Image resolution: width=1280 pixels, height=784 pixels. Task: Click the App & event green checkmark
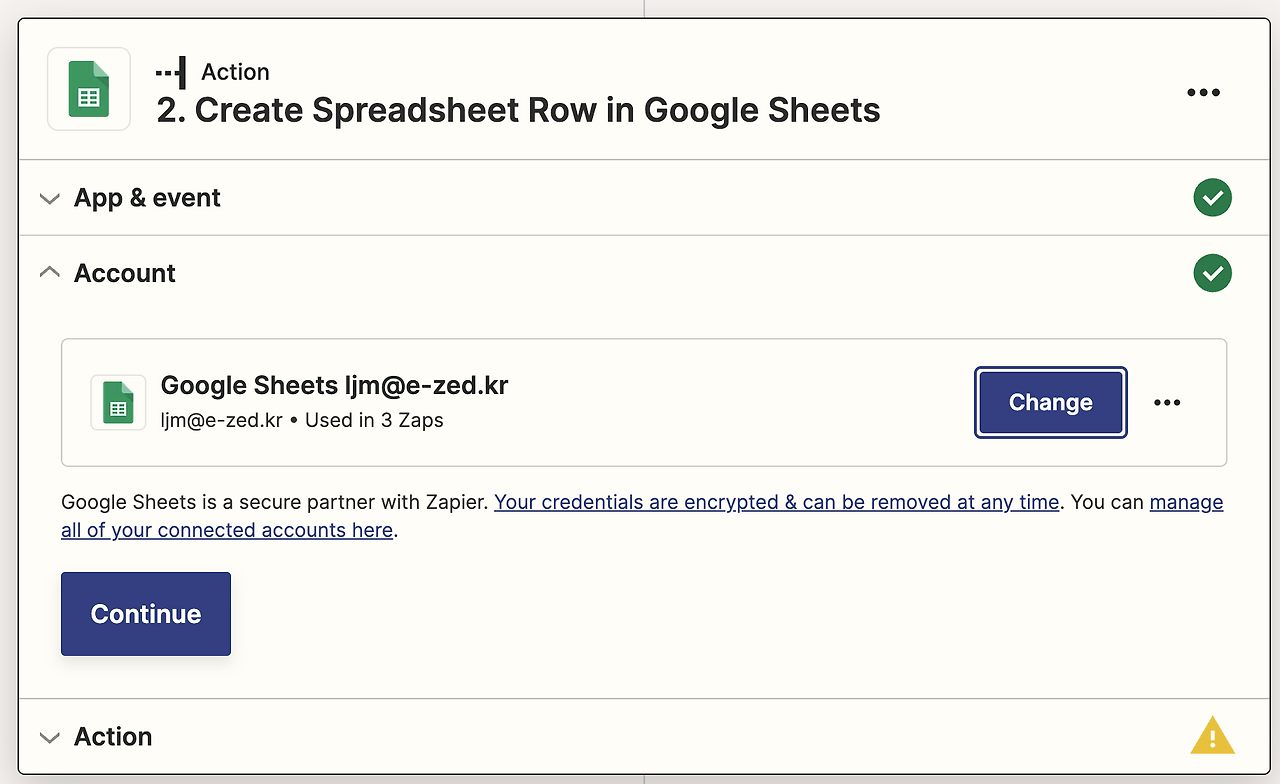tap(1212, 198)
